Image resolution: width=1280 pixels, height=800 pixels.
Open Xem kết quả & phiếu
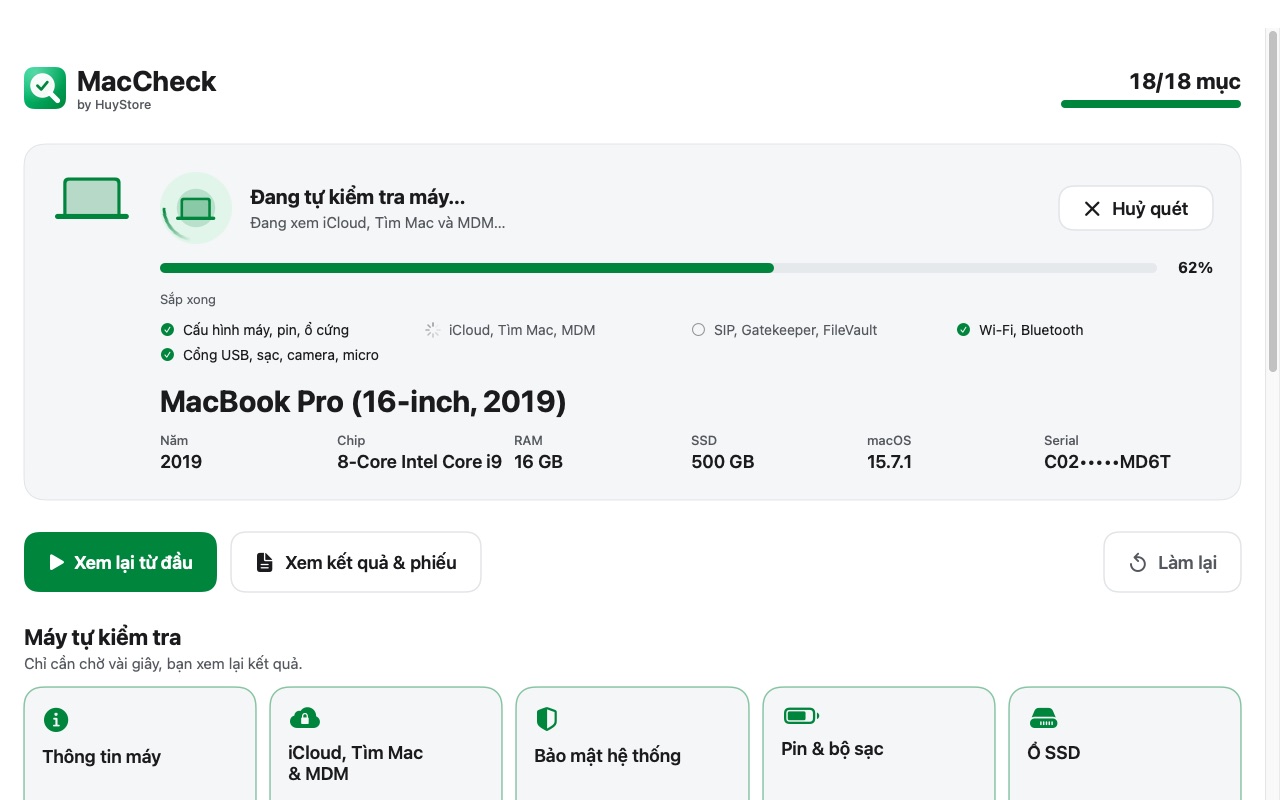click(x=356, y=562)
